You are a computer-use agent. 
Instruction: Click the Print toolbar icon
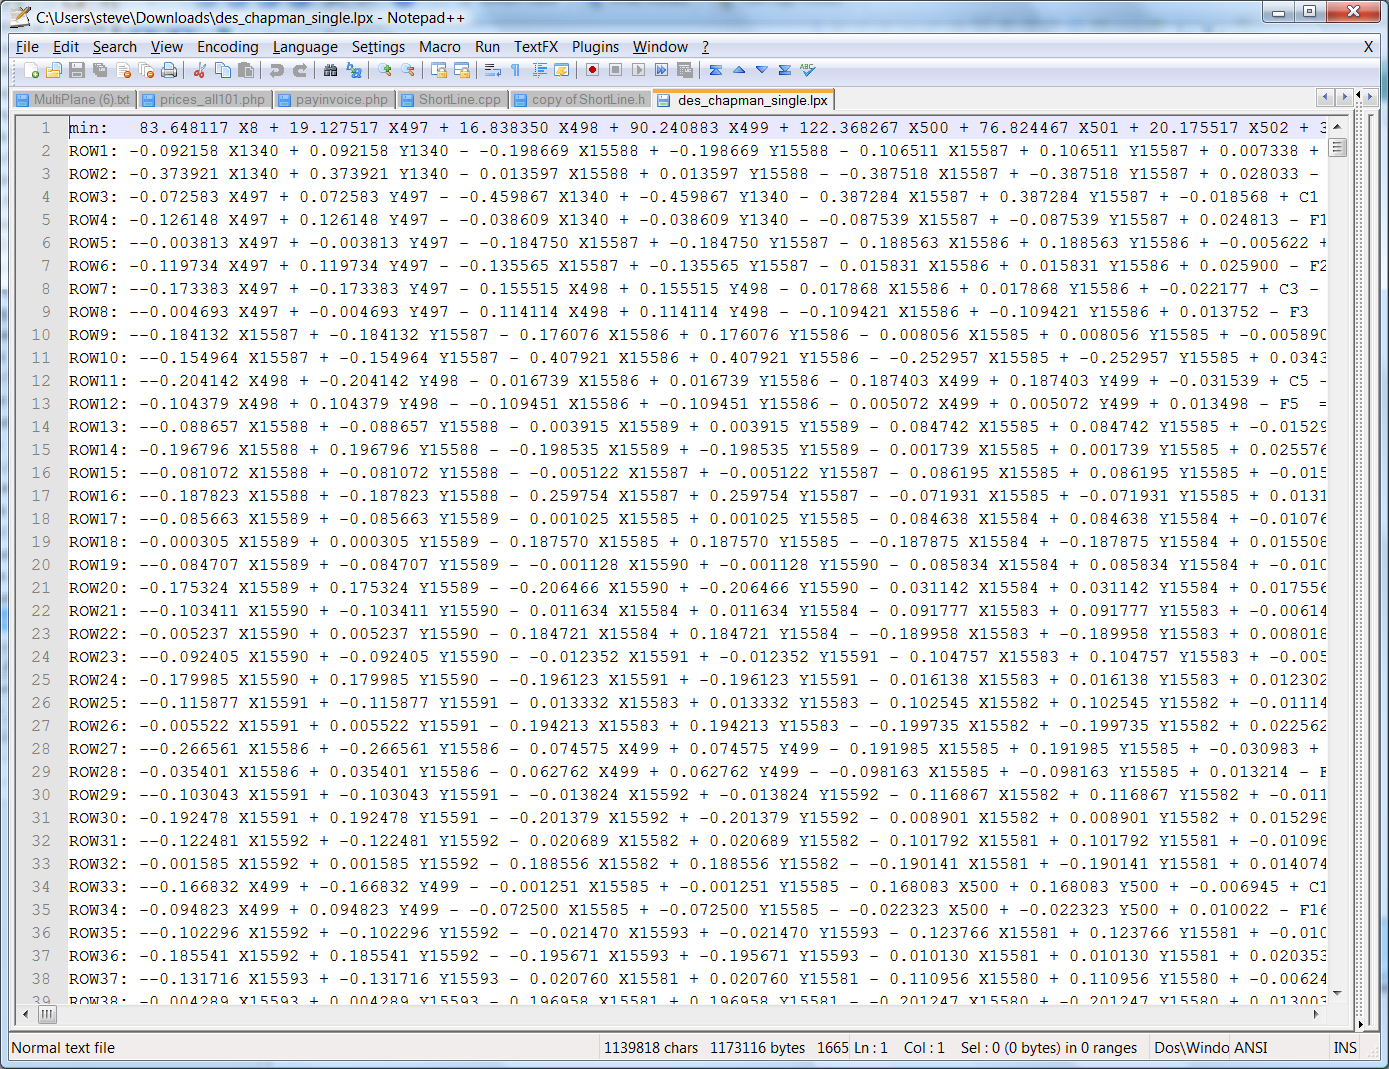(x=169, y=70)
